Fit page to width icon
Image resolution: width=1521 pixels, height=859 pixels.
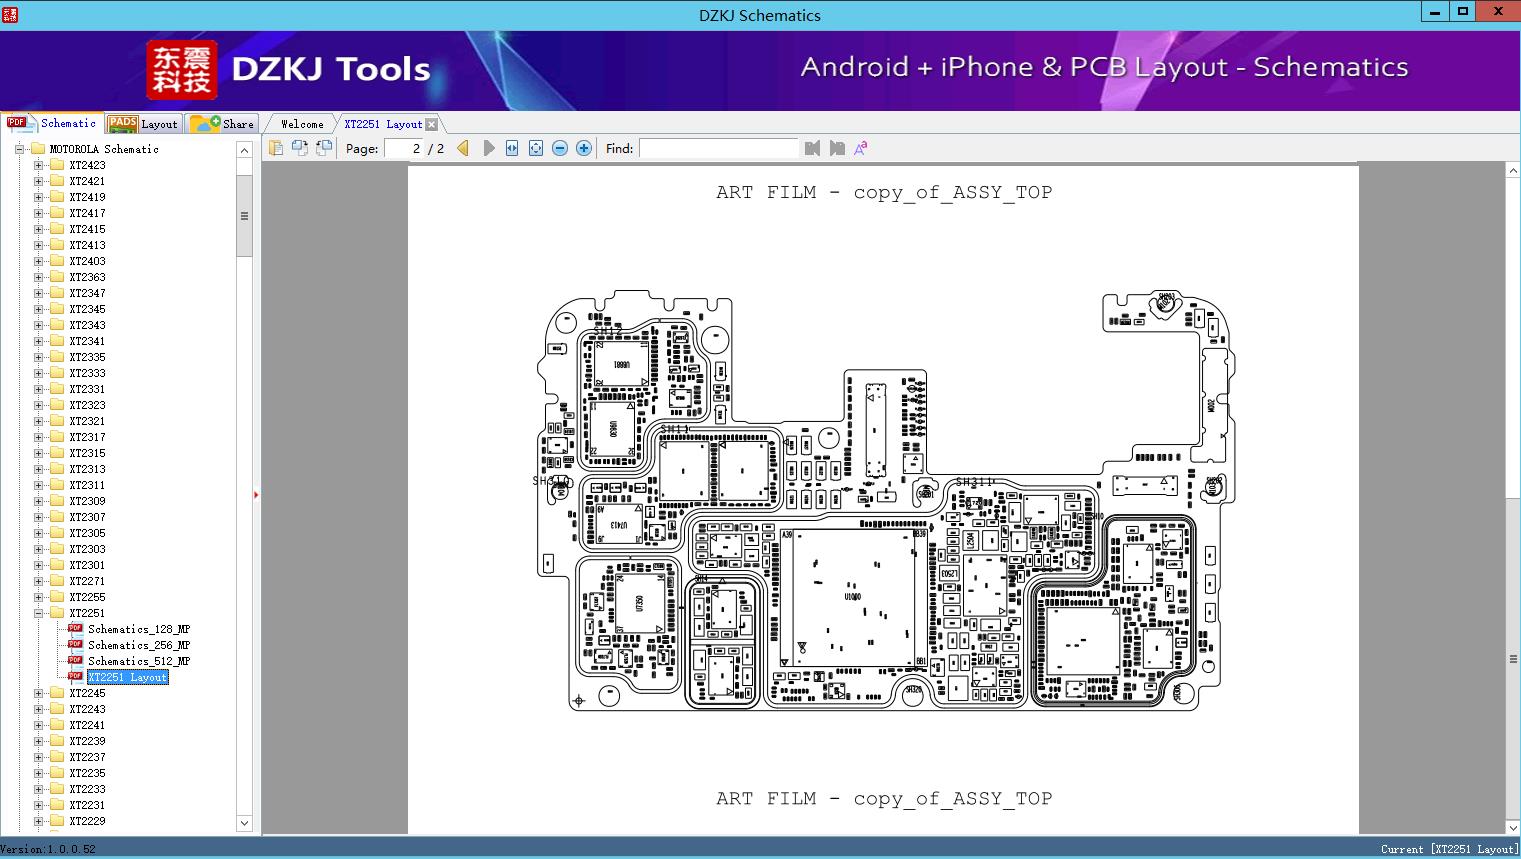512,148
